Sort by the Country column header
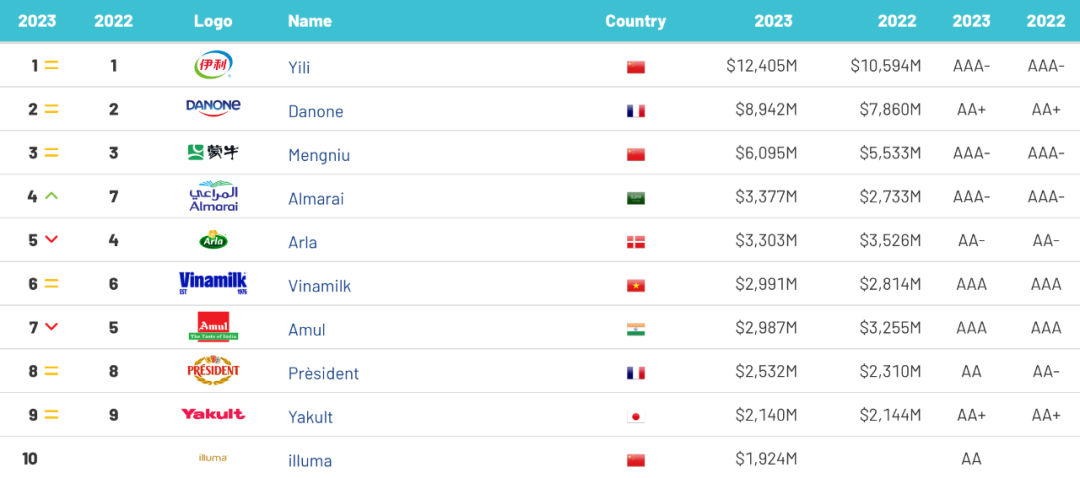 point(636,21)
